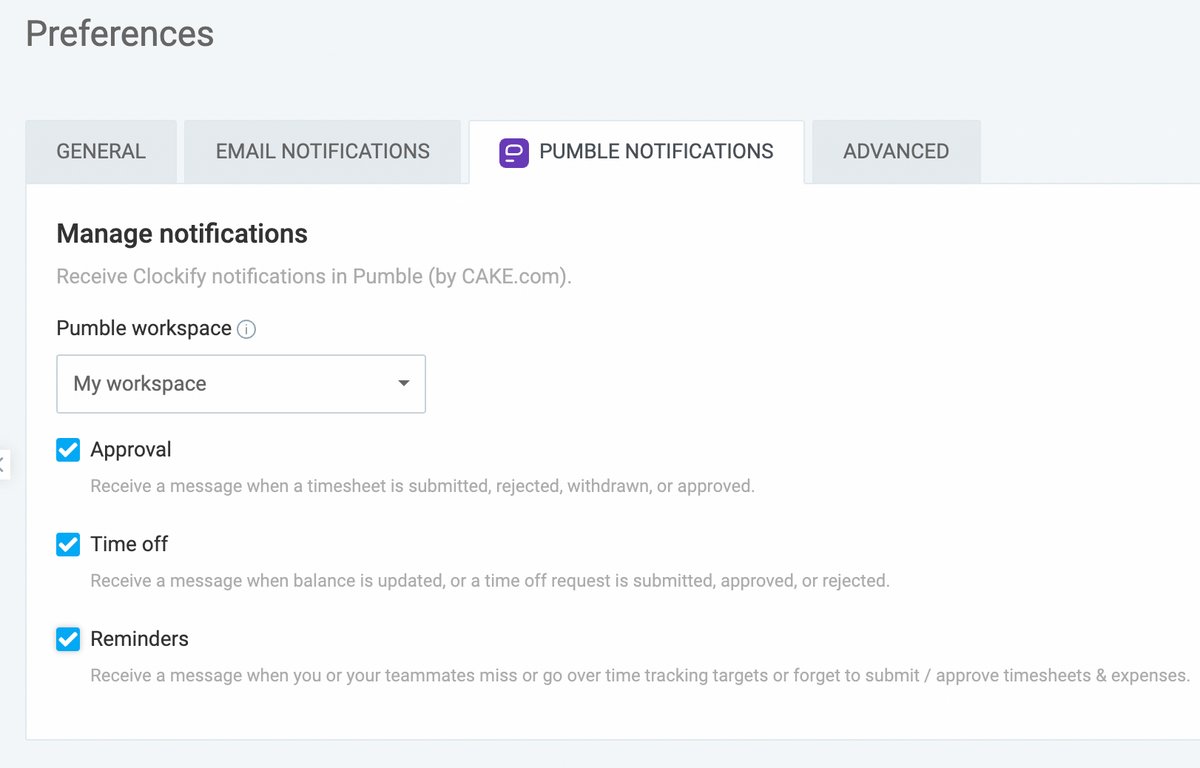Click the Time off label text
The width and height of the screenshot is (1200, 768).
coord(128,544)
